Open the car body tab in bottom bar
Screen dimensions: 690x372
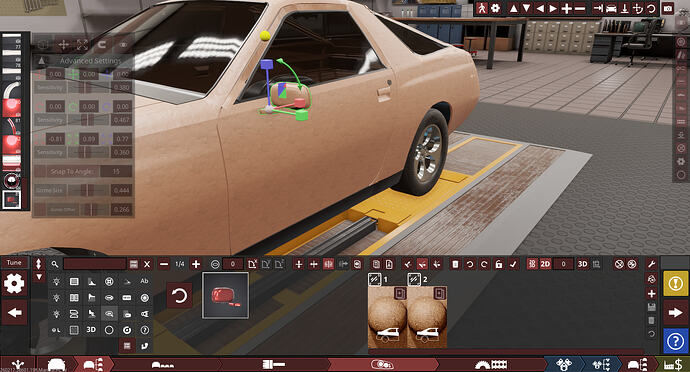(56, 365)
